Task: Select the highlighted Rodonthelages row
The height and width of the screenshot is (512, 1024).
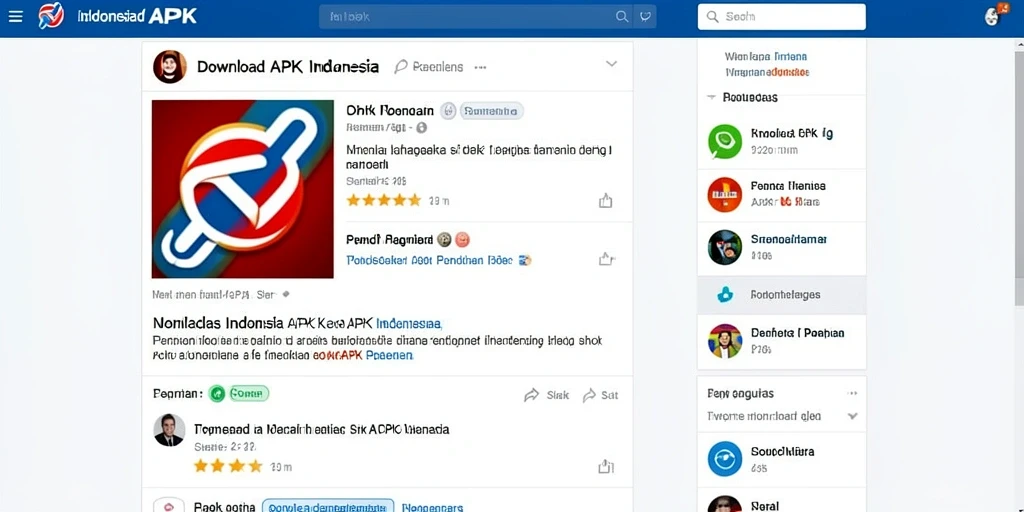Action: (x=782, y=295)
